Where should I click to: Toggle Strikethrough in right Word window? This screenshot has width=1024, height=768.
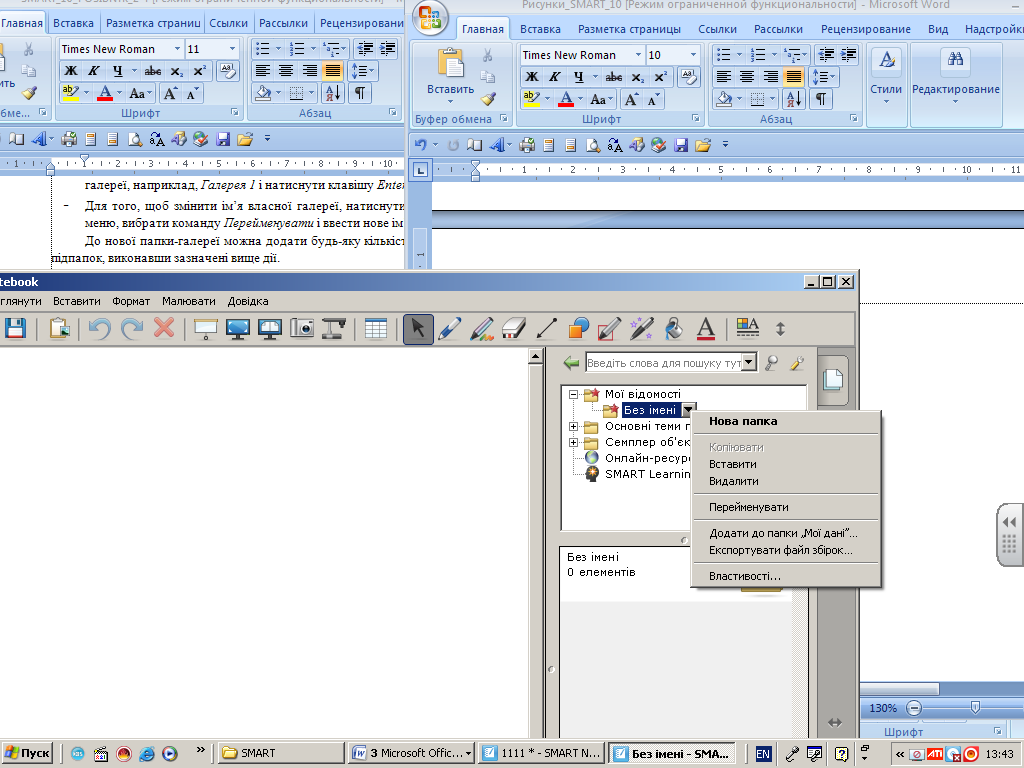coord(614,77)
